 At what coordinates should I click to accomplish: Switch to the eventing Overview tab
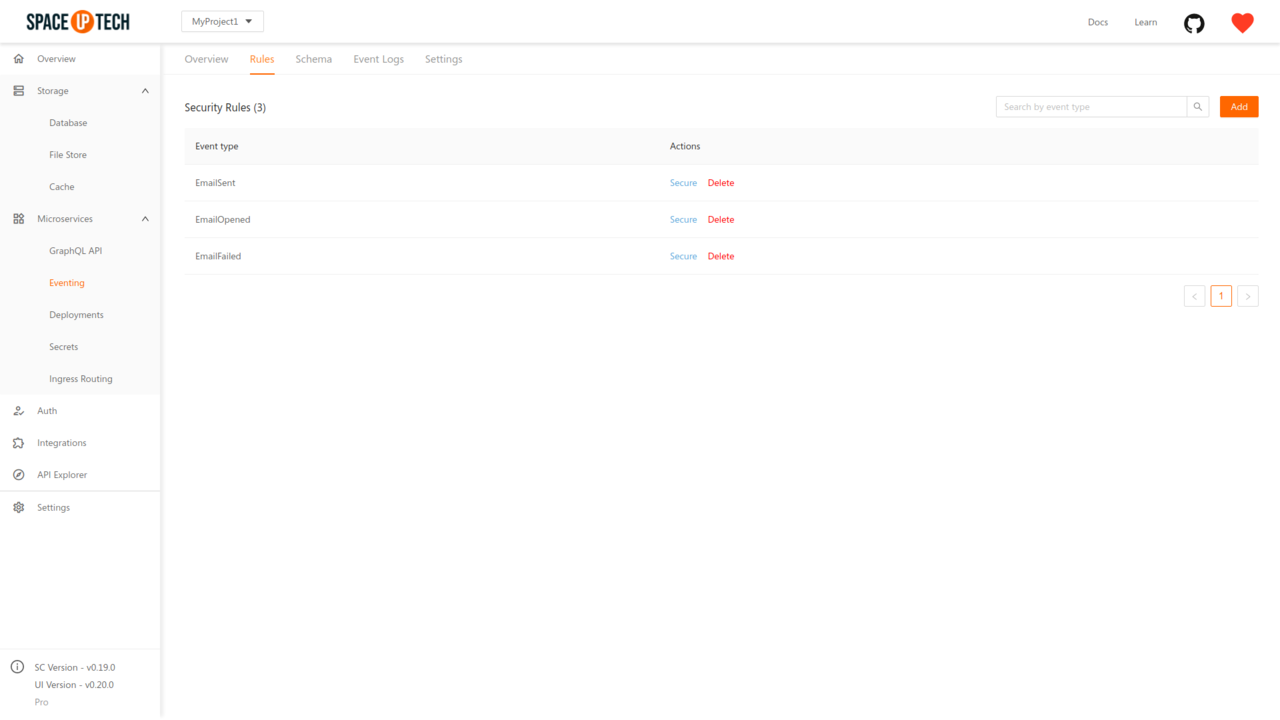[x=206, y=59]
